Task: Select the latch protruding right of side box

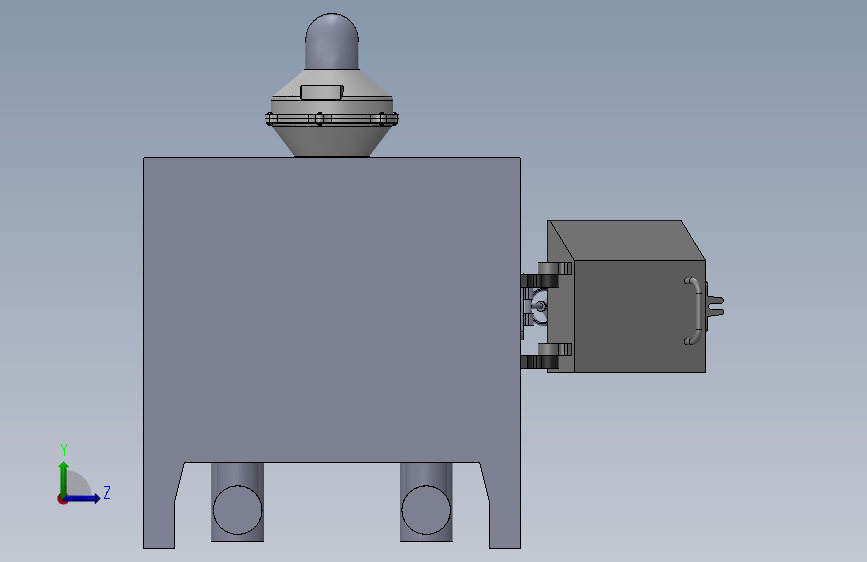Action: pyautogui.click(x=715, y=306)
